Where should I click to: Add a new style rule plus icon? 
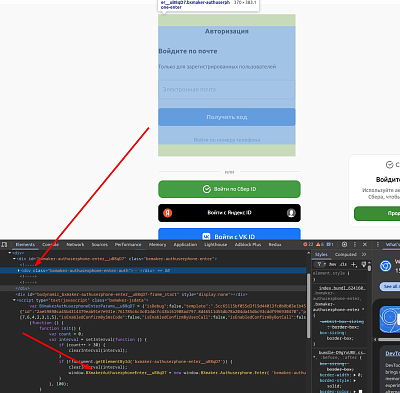tap(354, 264)
